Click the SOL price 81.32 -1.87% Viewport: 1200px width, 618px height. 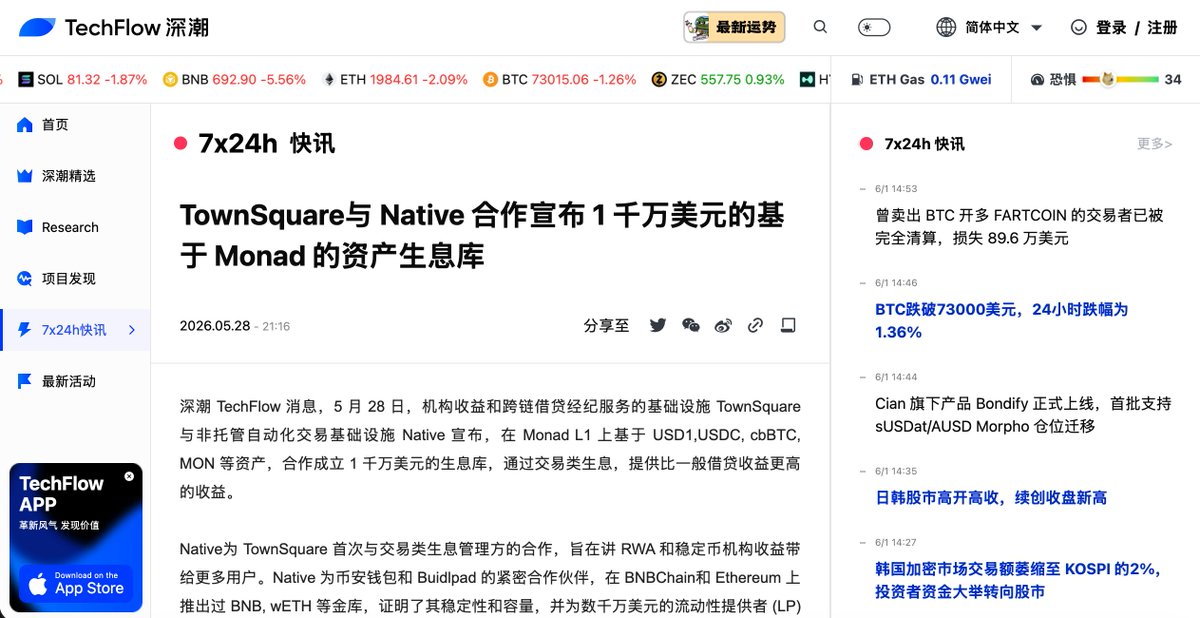coord(107,79)
